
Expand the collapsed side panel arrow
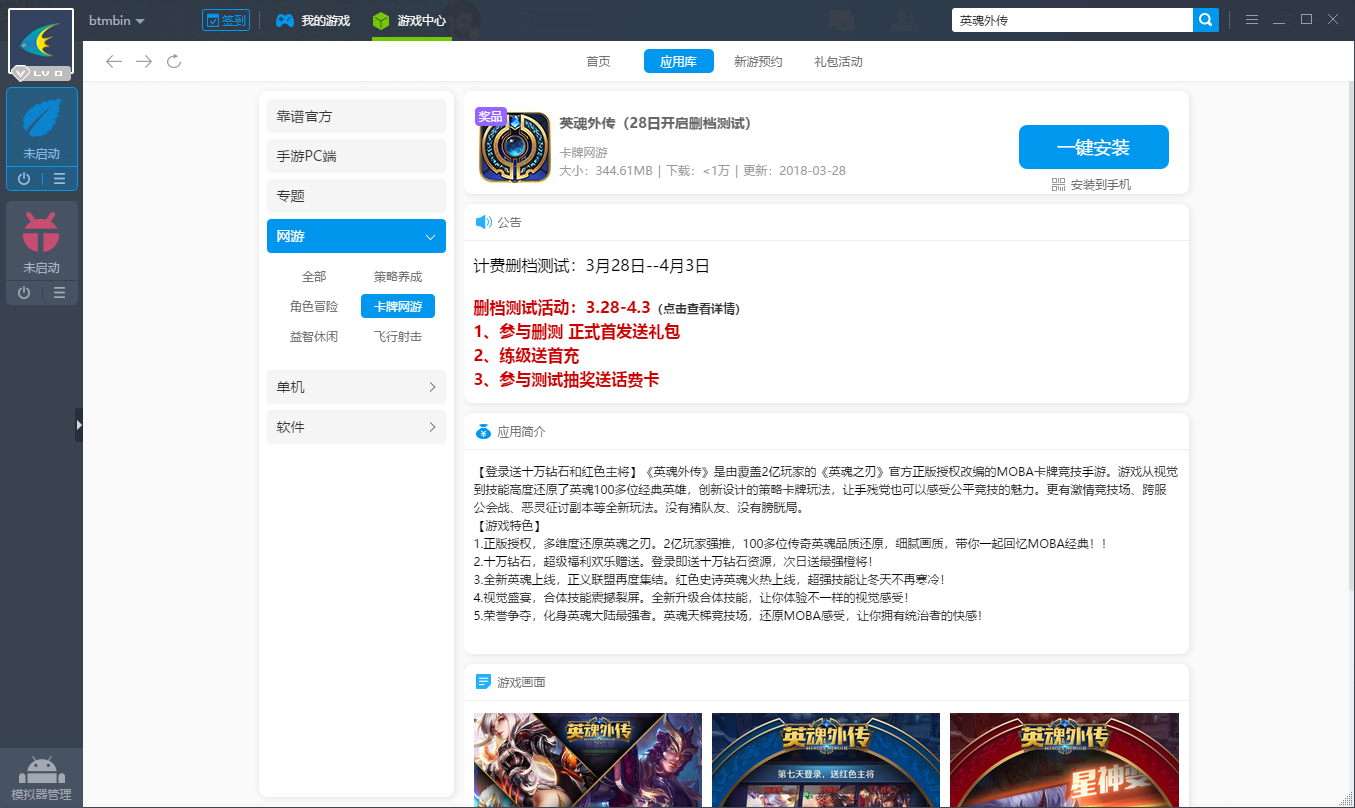point(79,424)
